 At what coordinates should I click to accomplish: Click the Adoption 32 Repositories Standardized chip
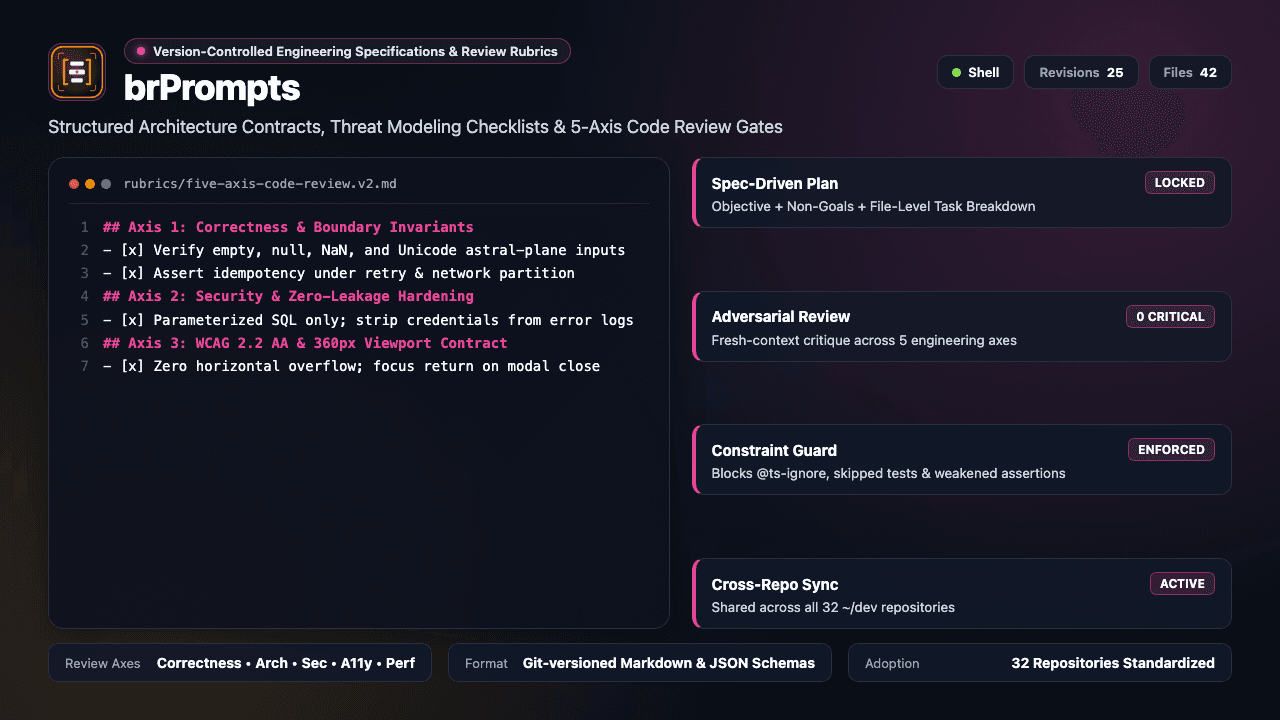[1040, 663]
